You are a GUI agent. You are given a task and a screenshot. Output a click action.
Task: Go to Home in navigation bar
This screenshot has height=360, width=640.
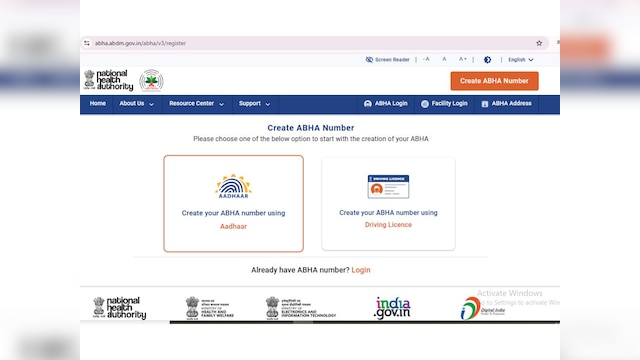tap(98, 104)
